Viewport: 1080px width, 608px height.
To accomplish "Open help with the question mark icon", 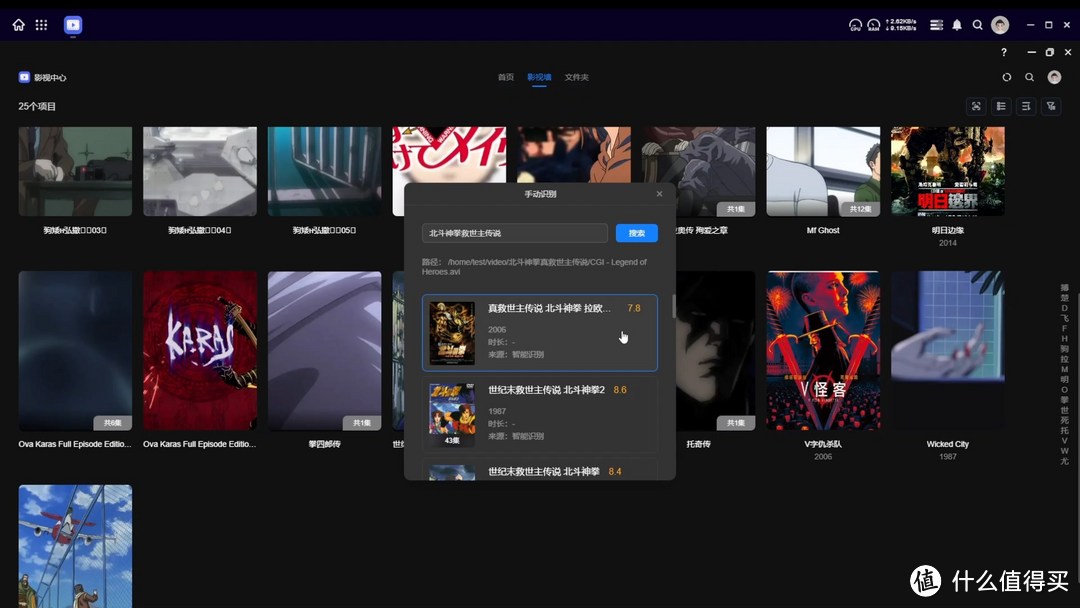I will point(1004,52).
